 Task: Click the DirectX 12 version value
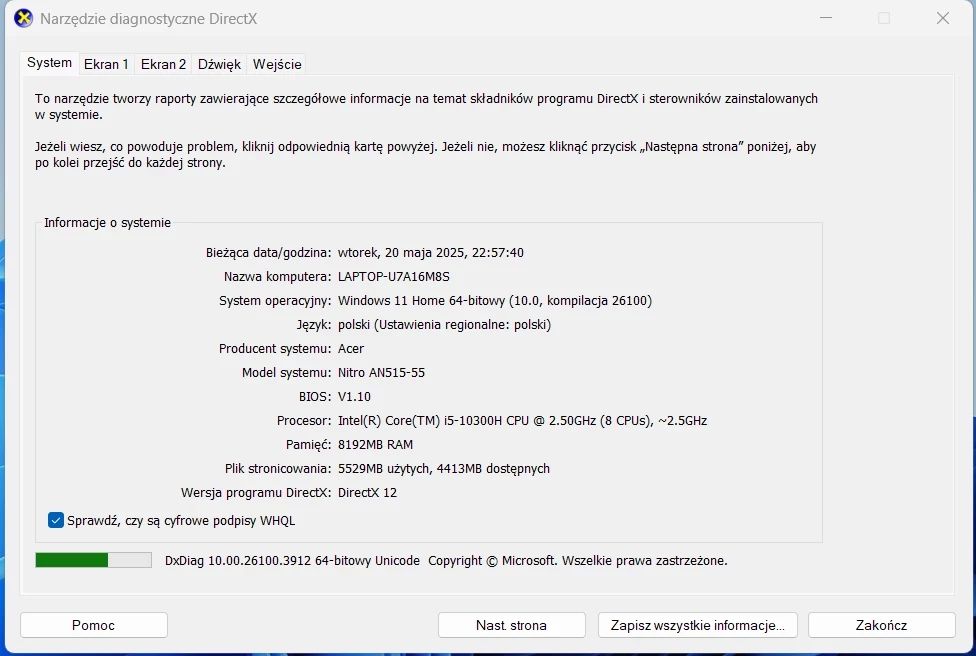[367, 492]
